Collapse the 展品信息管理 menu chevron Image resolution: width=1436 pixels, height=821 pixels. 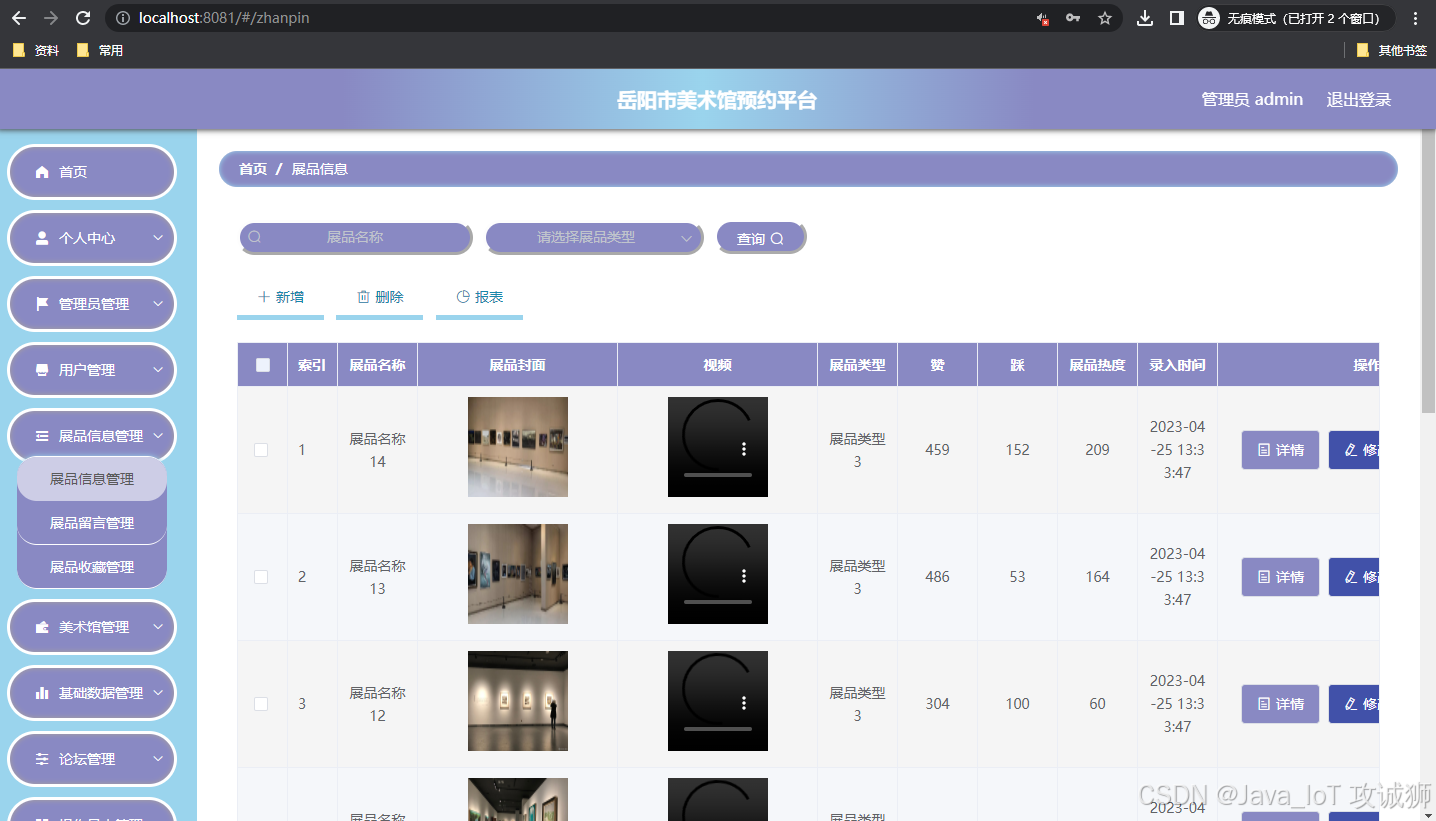[x=158, y=436]
